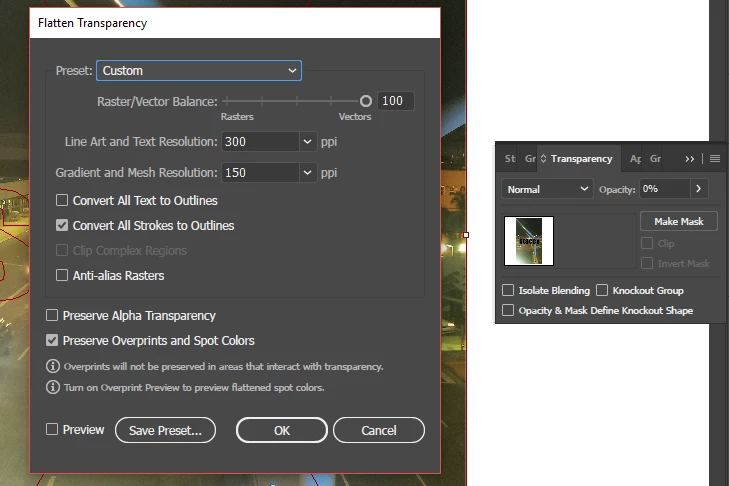Viewport: 729px width, 486px height.
Task: Click the Opacity 0% input field
Action: [665, 189]
